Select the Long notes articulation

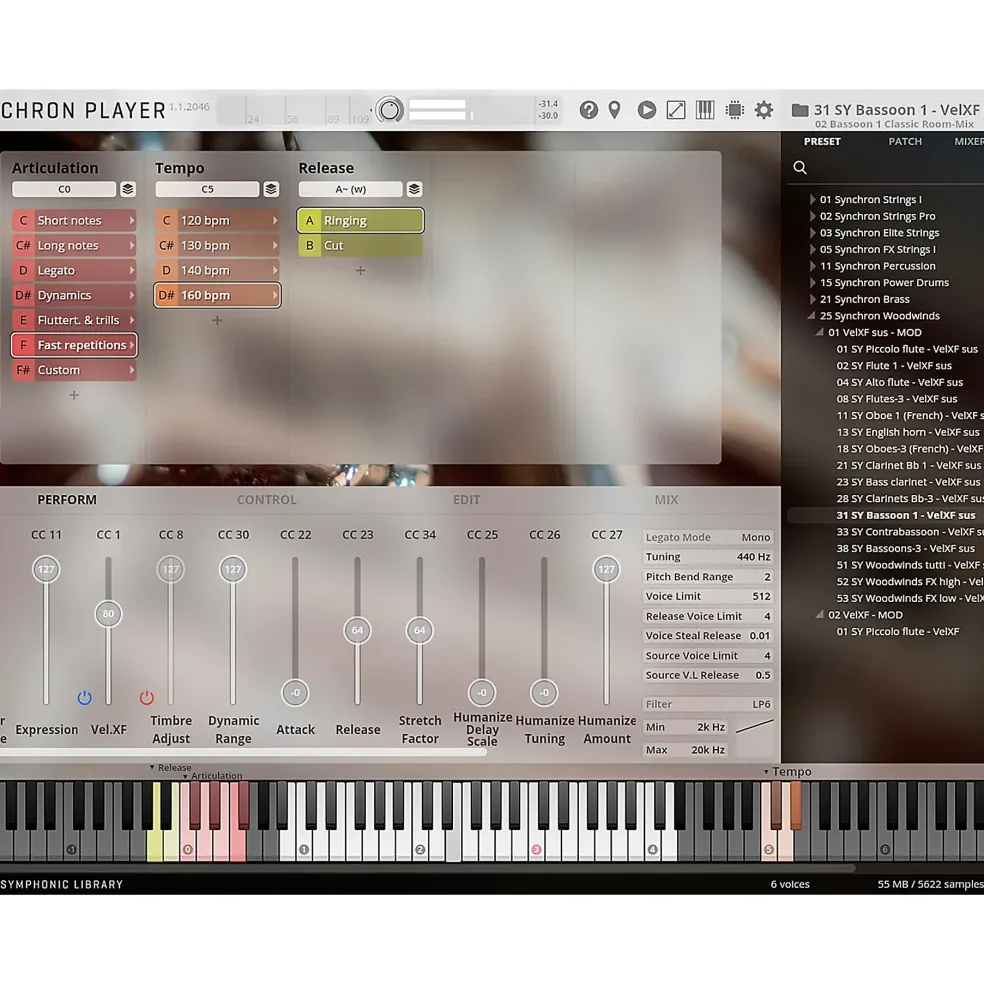point(74,246)
